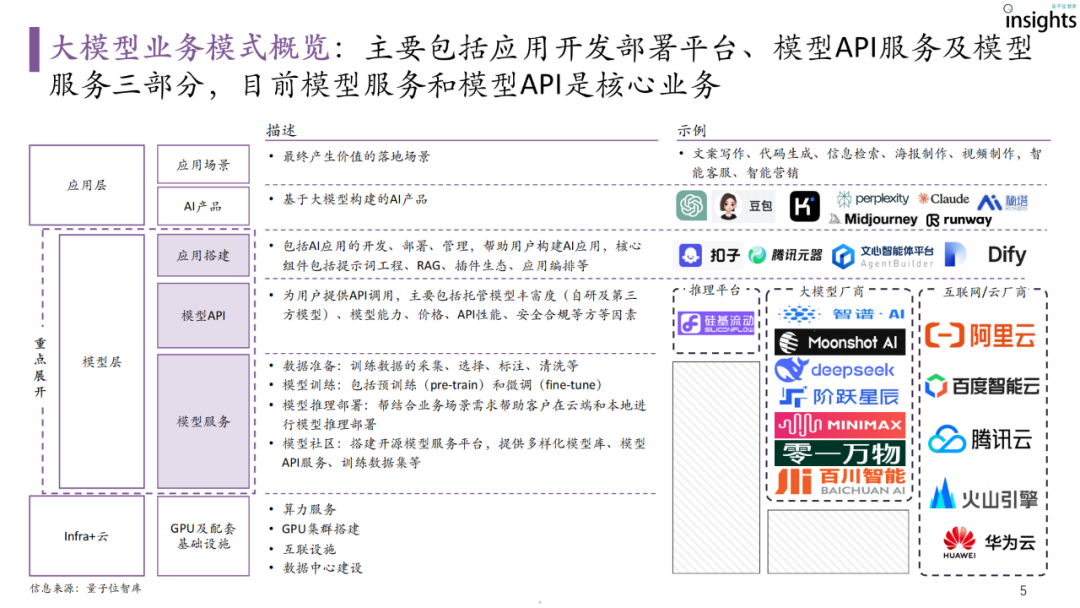
Task: Select the 模型API purple box
Action: [x=203, y=315]
